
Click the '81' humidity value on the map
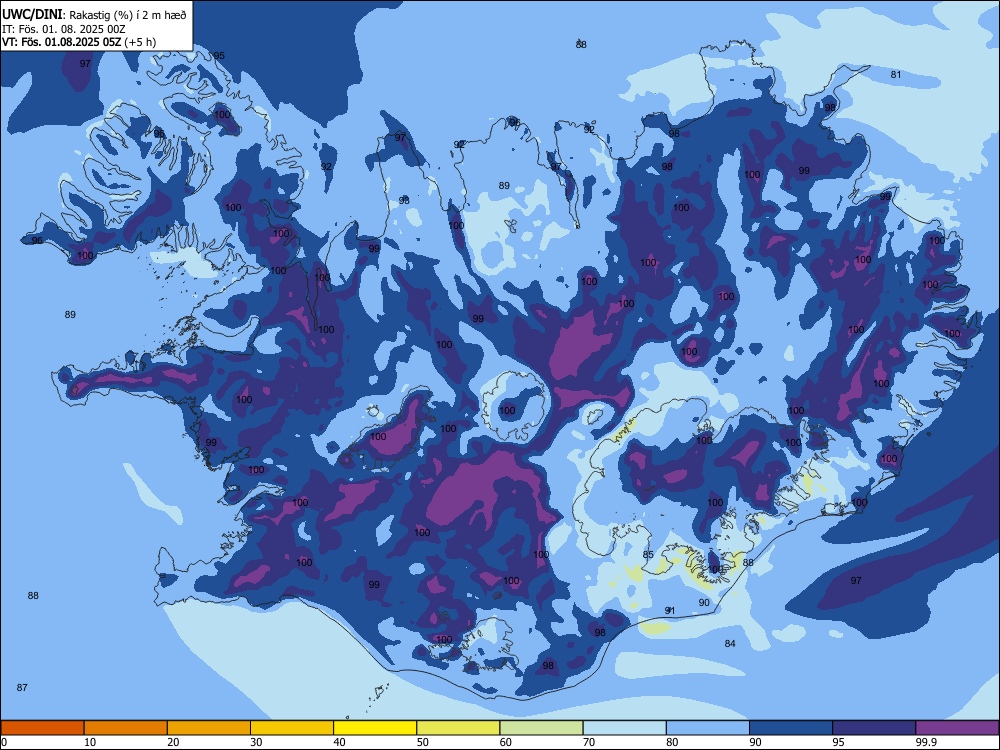[x=896, y=75]
